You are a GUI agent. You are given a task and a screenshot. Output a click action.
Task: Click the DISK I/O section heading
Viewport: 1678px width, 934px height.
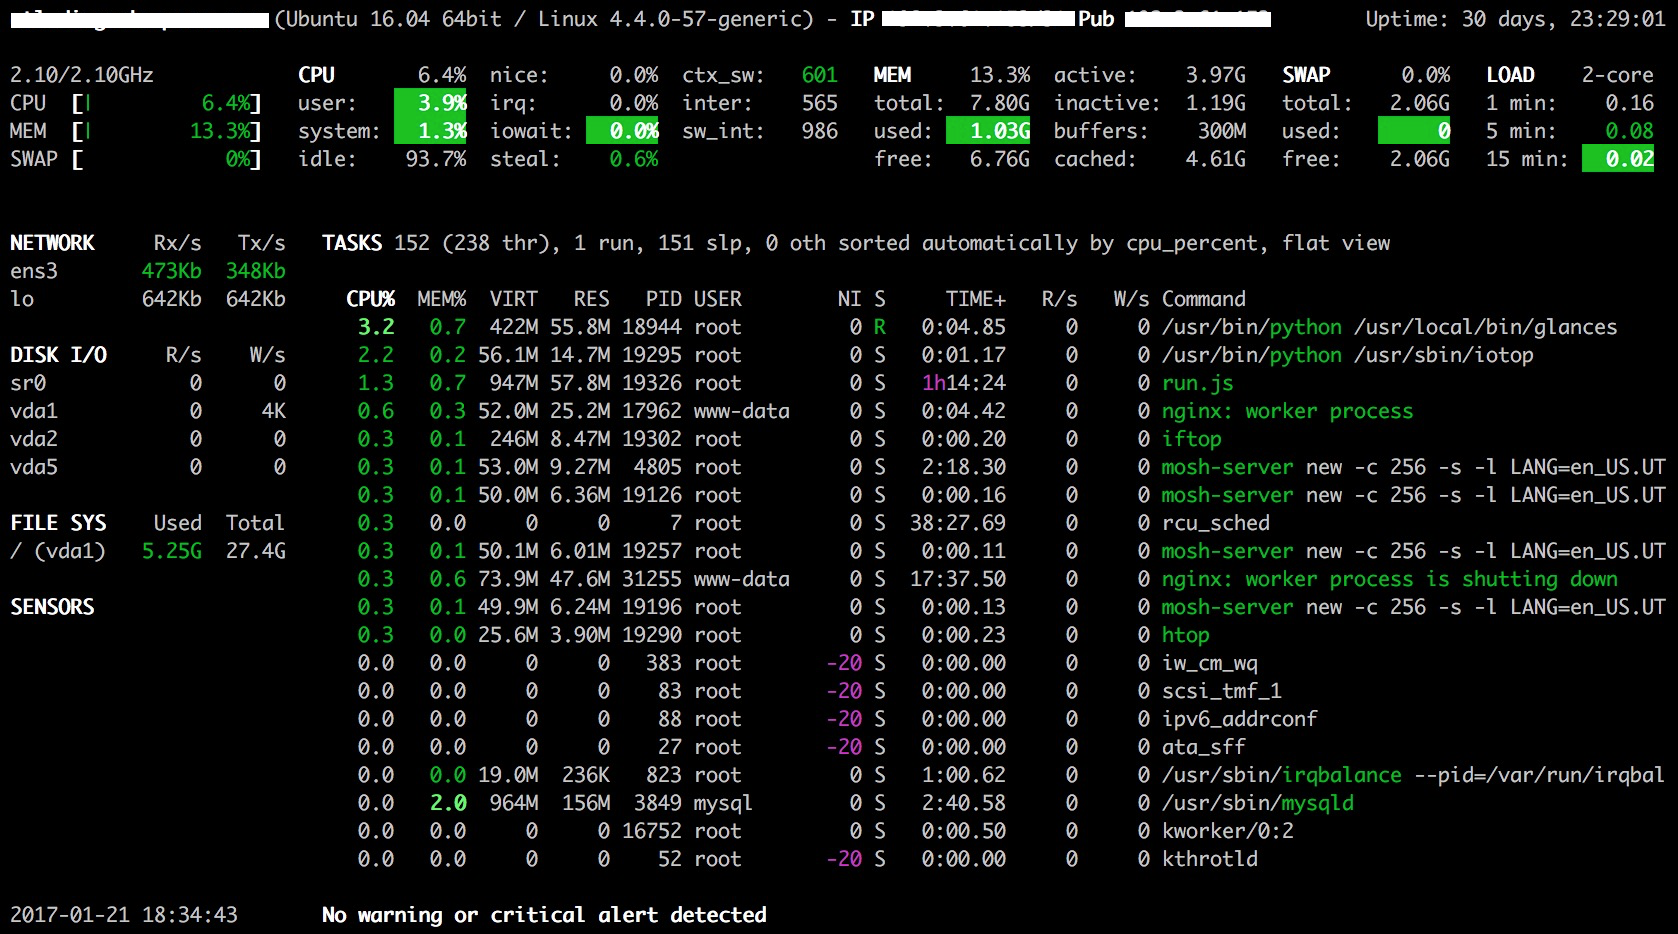(x=58, y=355)
